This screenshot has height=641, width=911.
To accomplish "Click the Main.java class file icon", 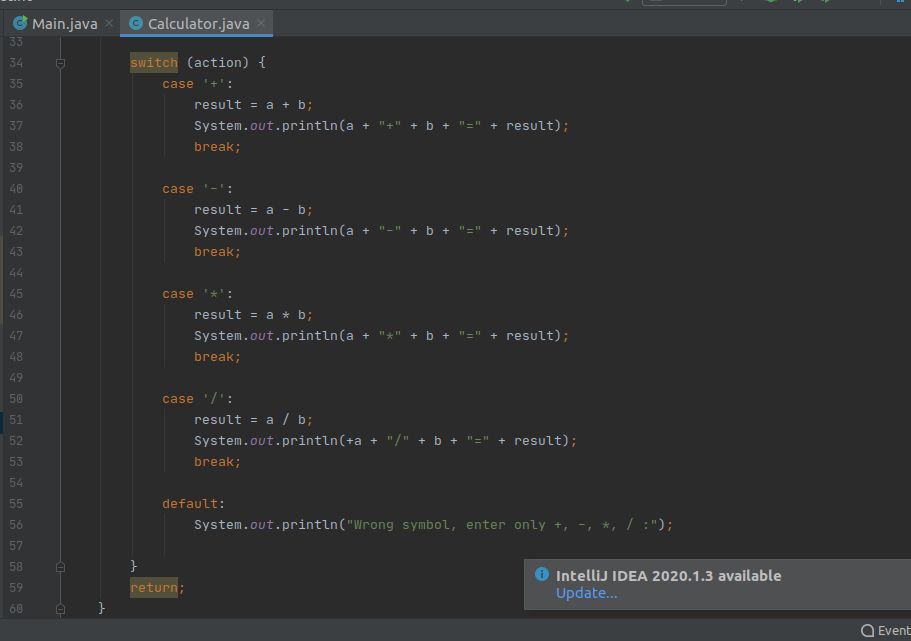I will tap(20, 23).
